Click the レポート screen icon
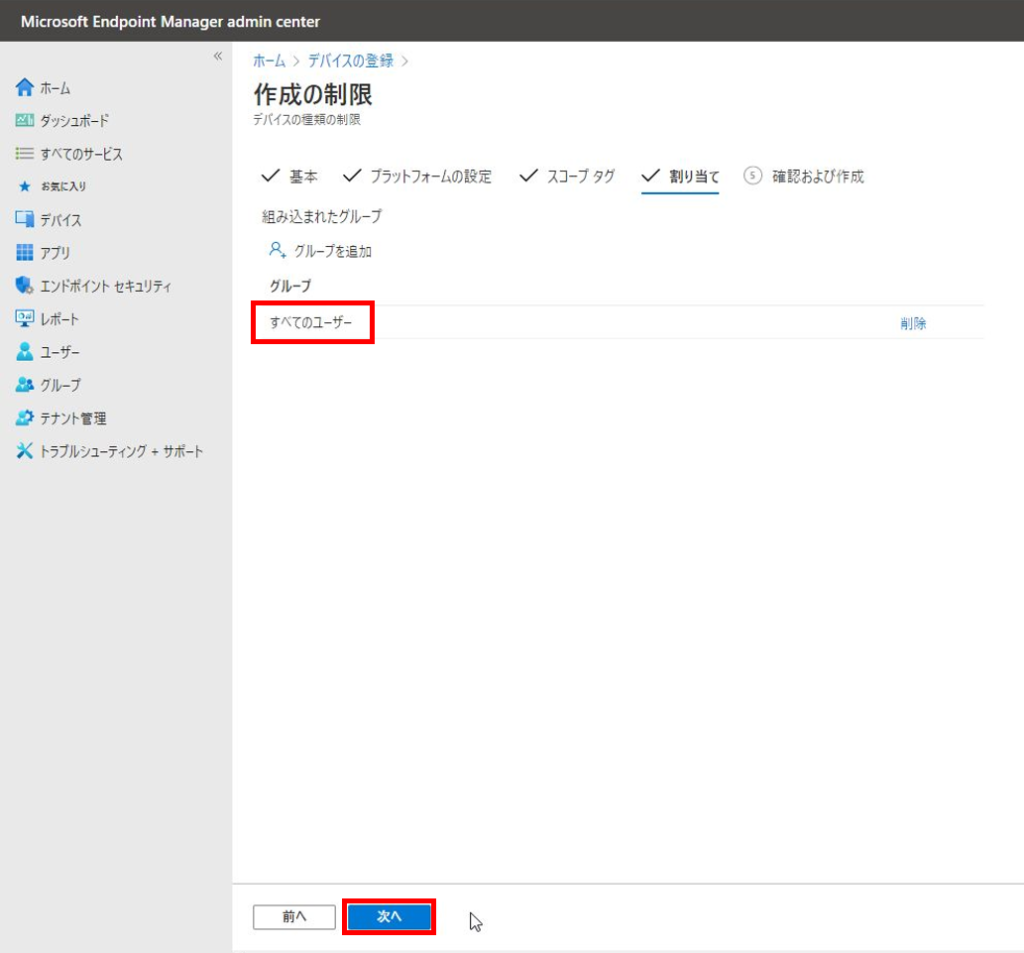Screen dimensions: 1024x953 (25, 319)
